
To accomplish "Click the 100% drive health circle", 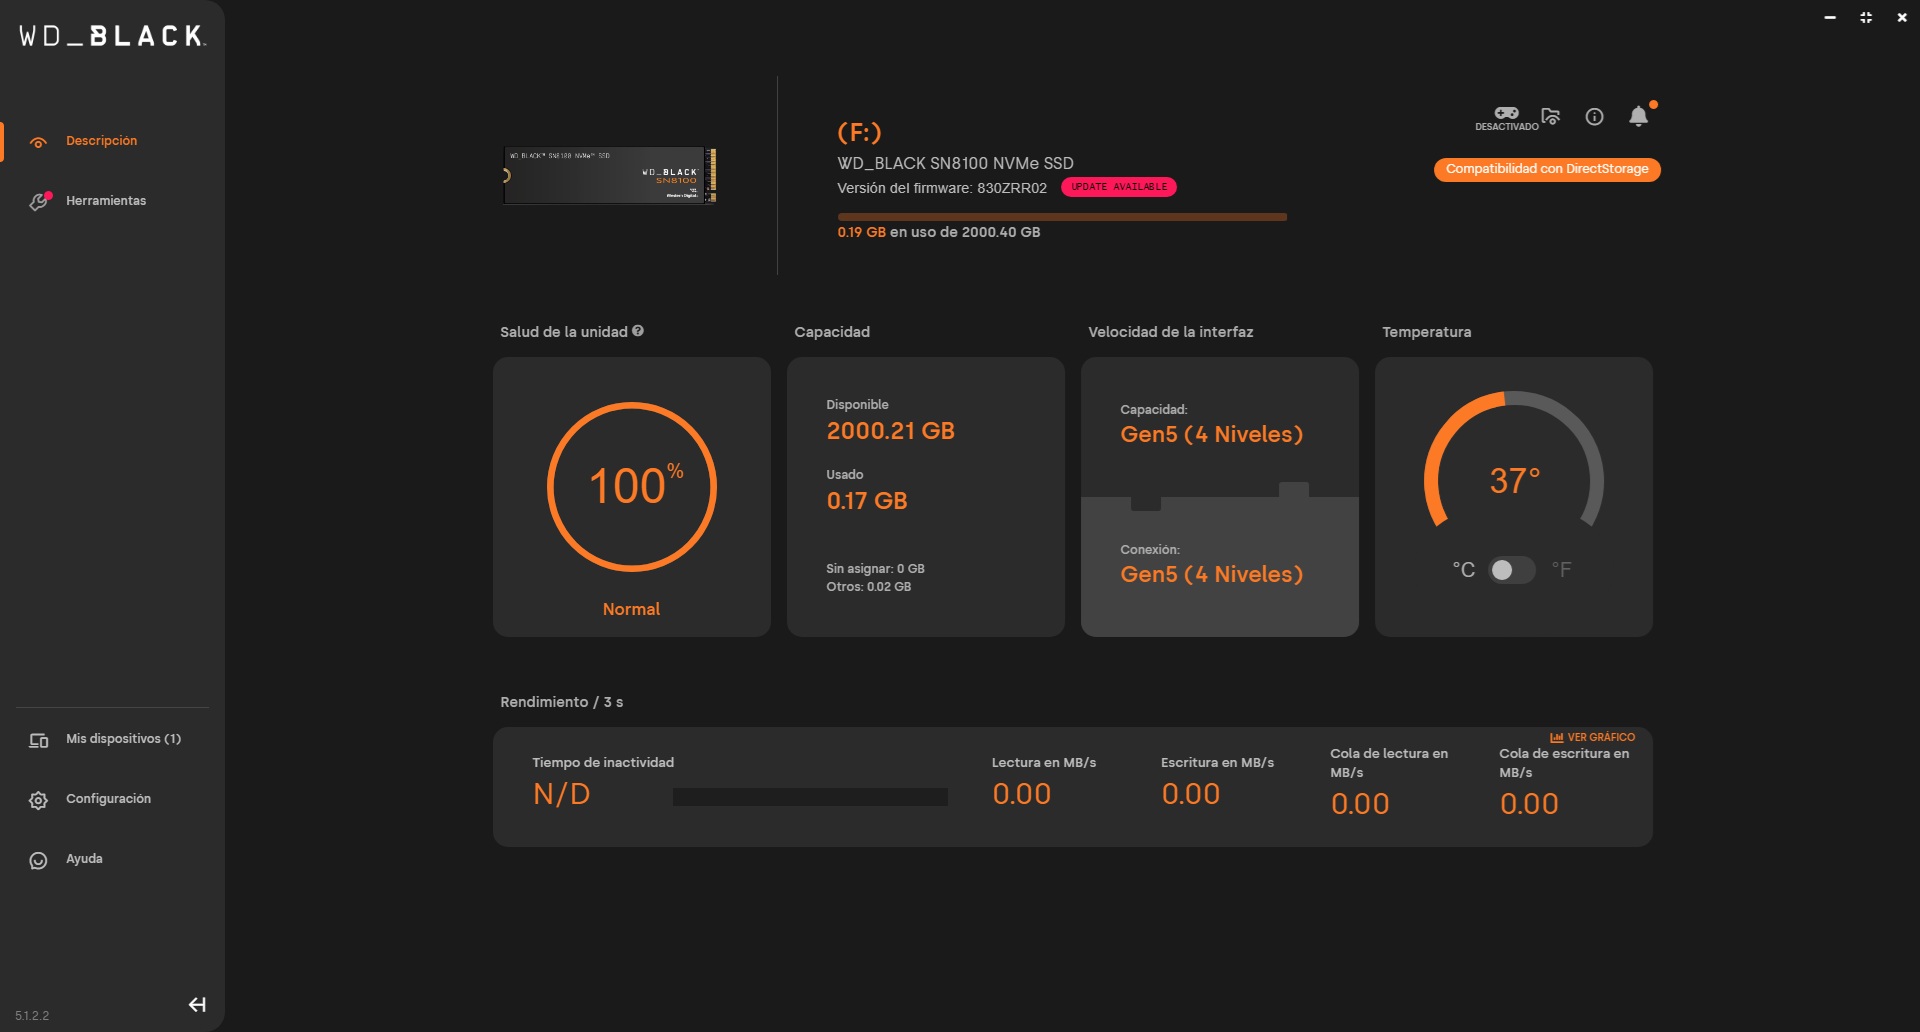I will (x=631, y=487).
